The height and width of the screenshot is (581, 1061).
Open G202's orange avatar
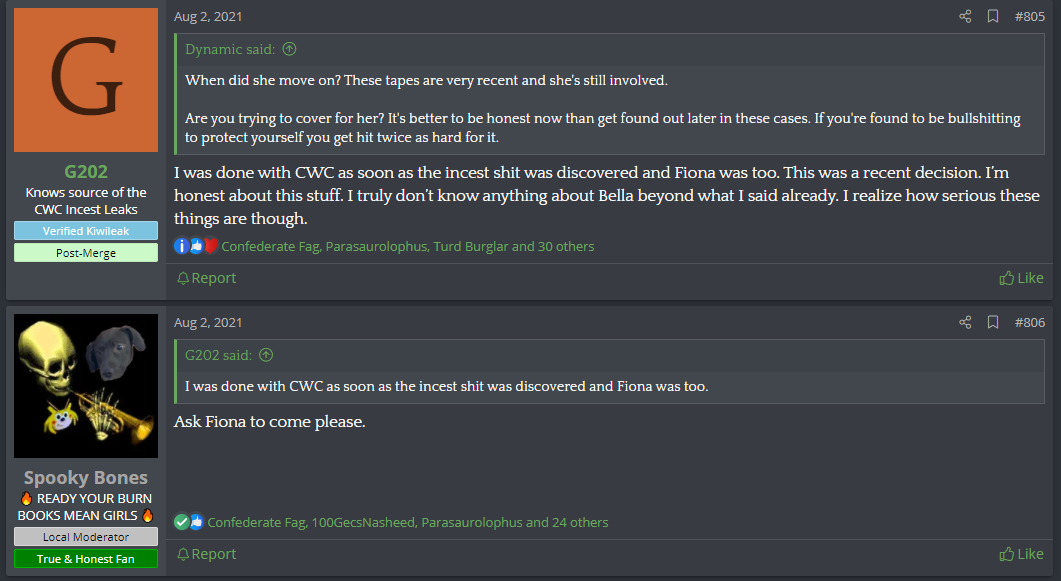[86, 80]
